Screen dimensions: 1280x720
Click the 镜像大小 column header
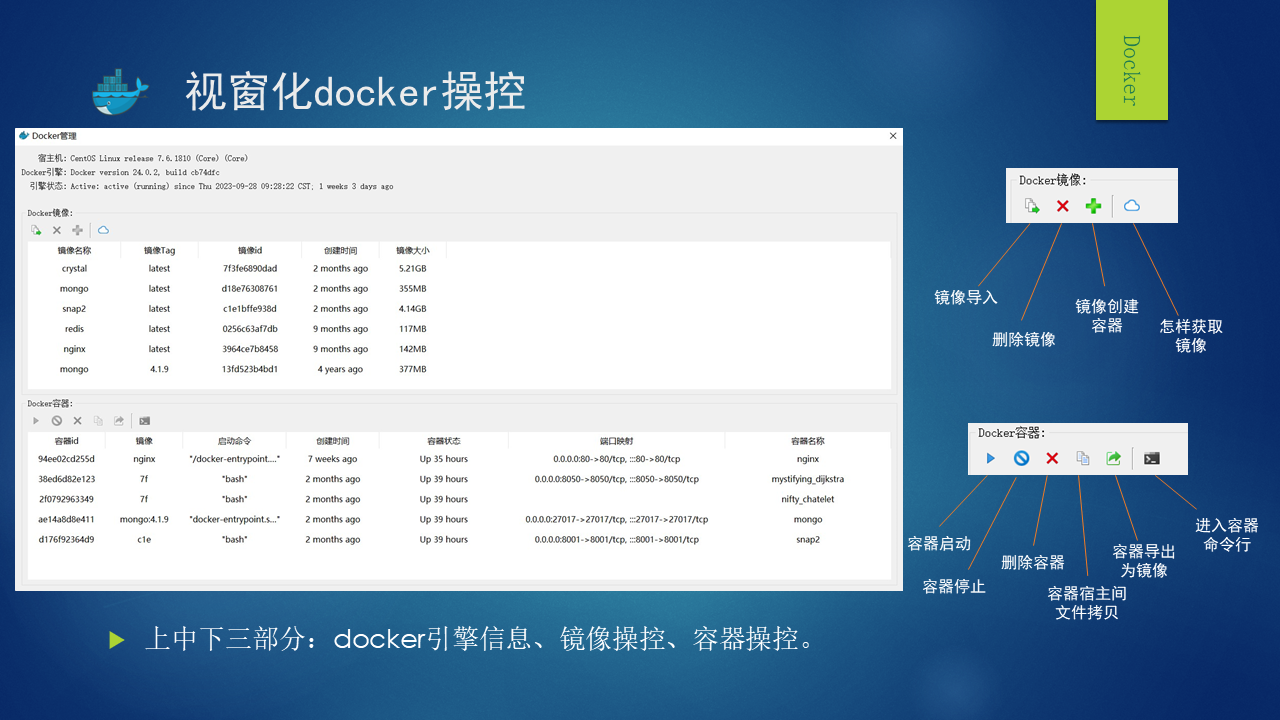click(x=413, y=250)
